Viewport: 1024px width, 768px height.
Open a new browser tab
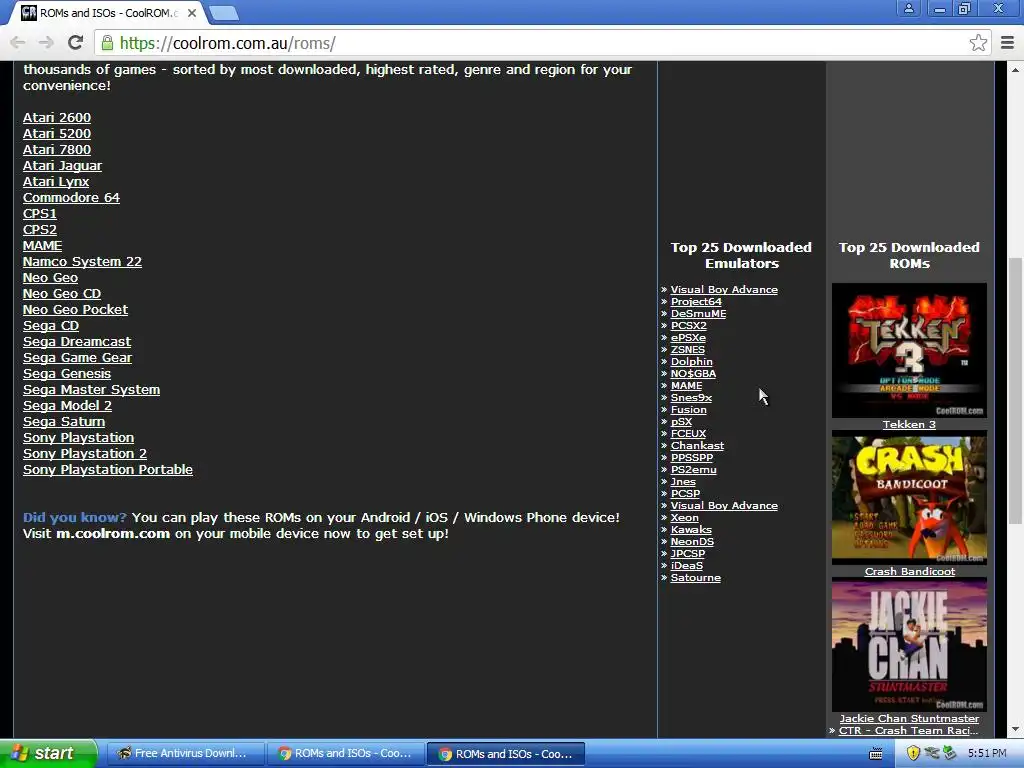(224, 12)
